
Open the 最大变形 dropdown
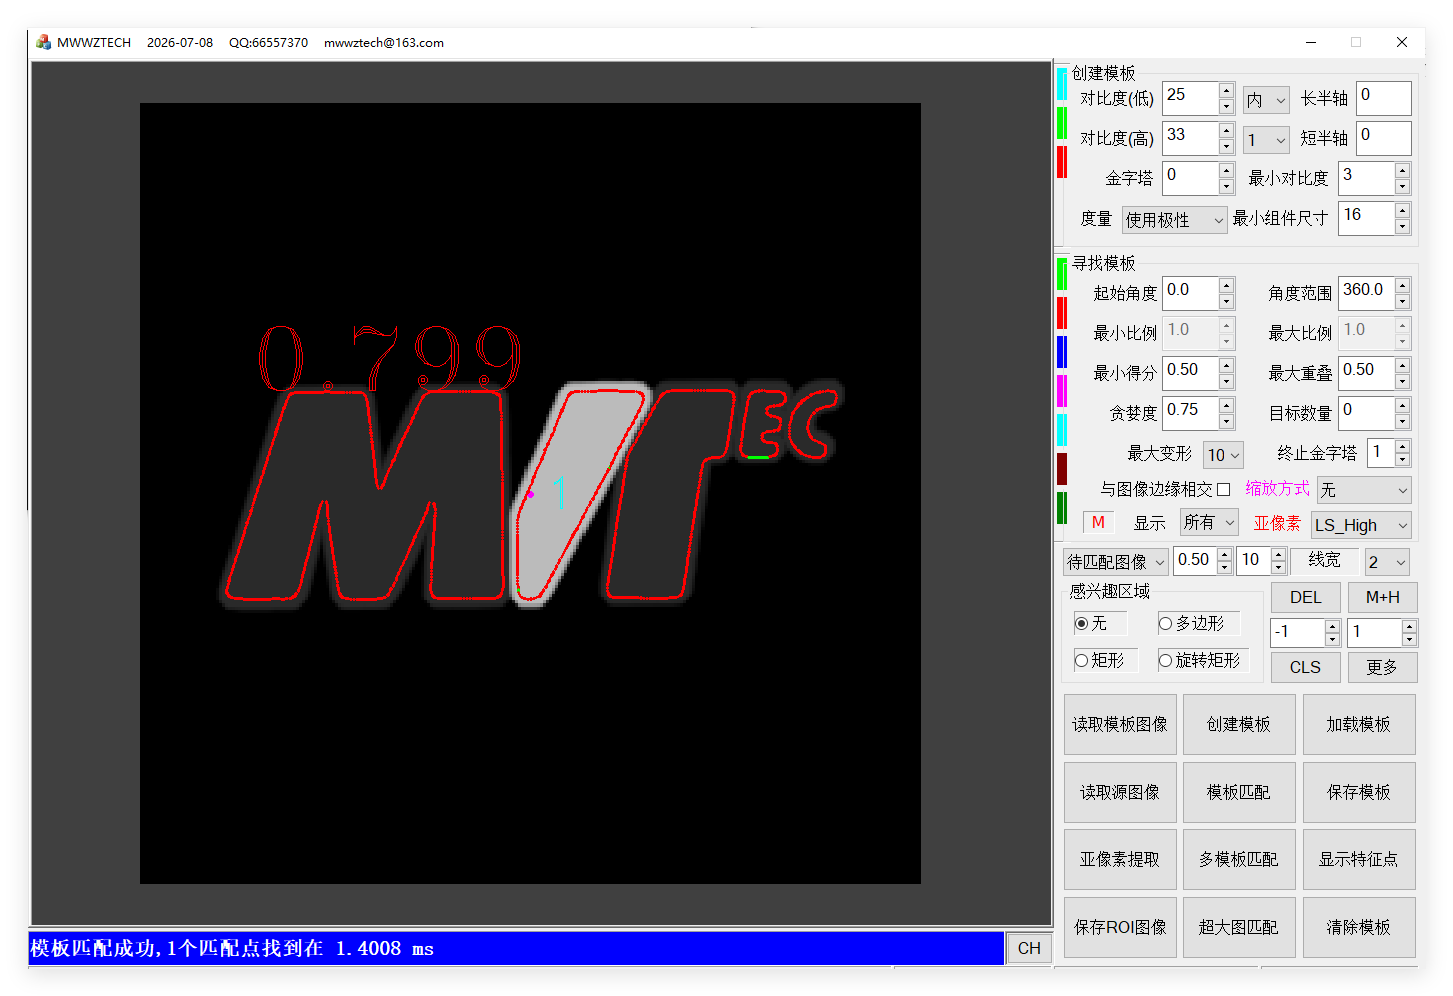tap(1223, 455)
